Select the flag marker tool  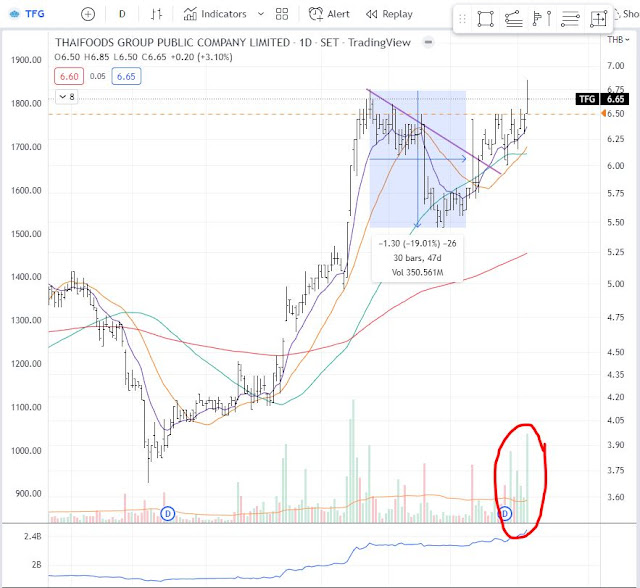tap(542, 19)
